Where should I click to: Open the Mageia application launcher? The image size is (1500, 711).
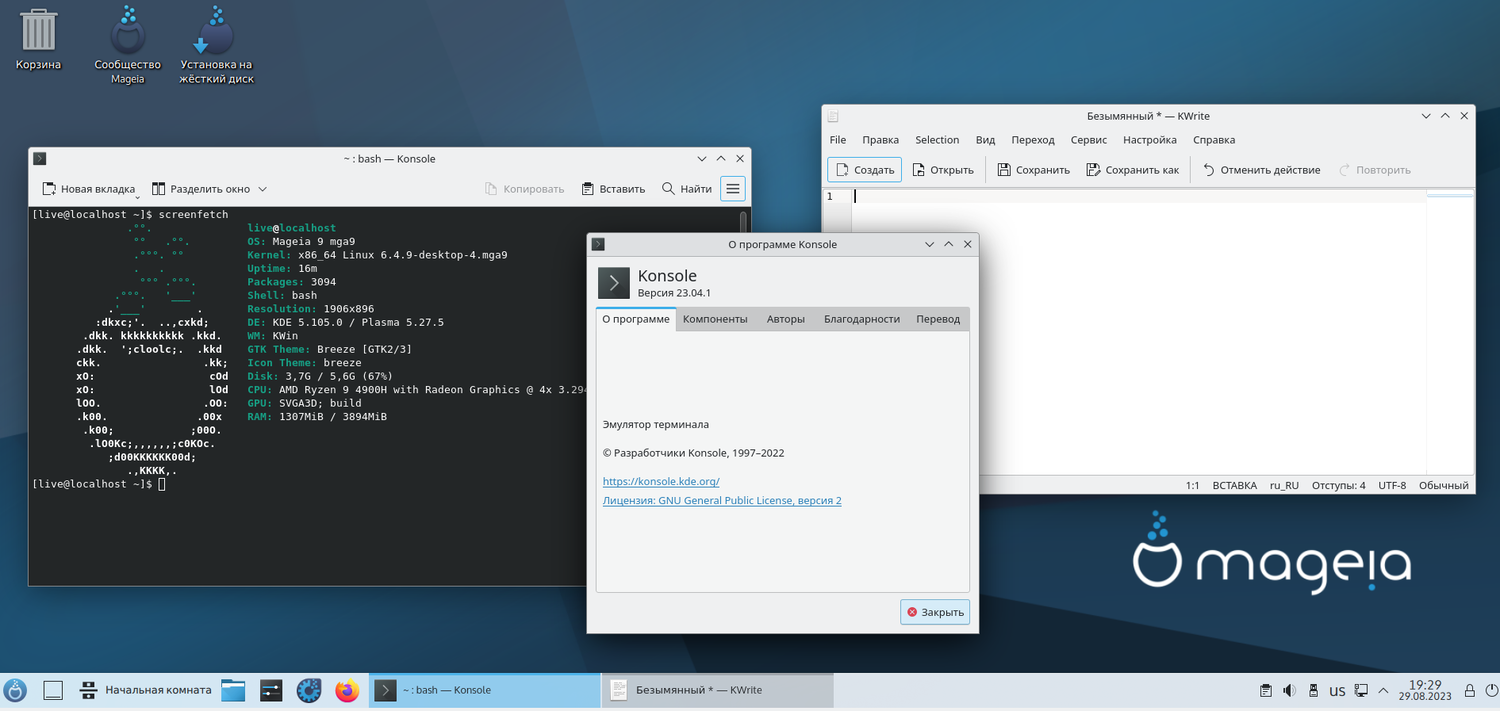click(x=16, y=690)
